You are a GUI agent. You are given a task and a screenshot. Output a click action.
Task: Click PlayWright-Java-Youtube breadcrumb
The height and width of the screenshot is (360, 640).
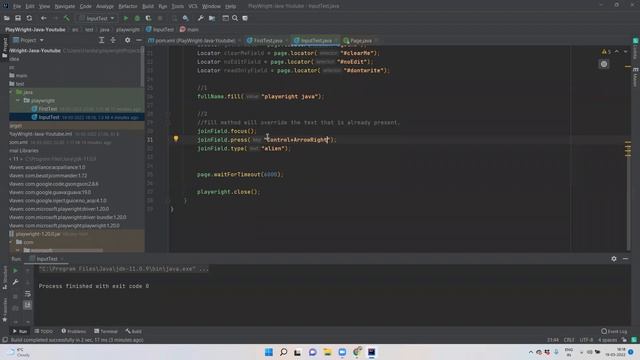pyautogui.click(x=35, y=29)
